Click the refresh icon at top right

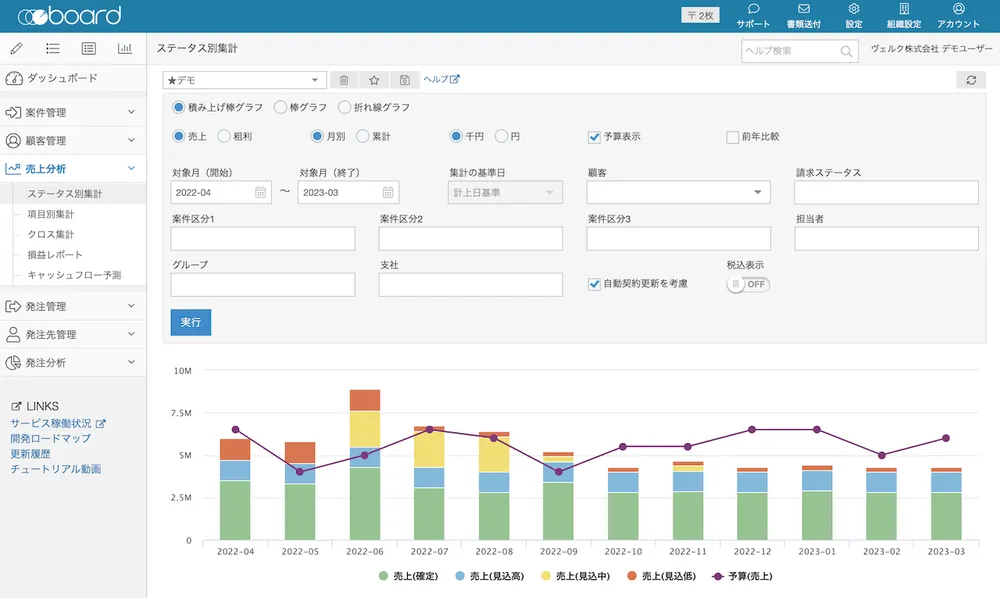pyautogui.click(x=970, y=80)
